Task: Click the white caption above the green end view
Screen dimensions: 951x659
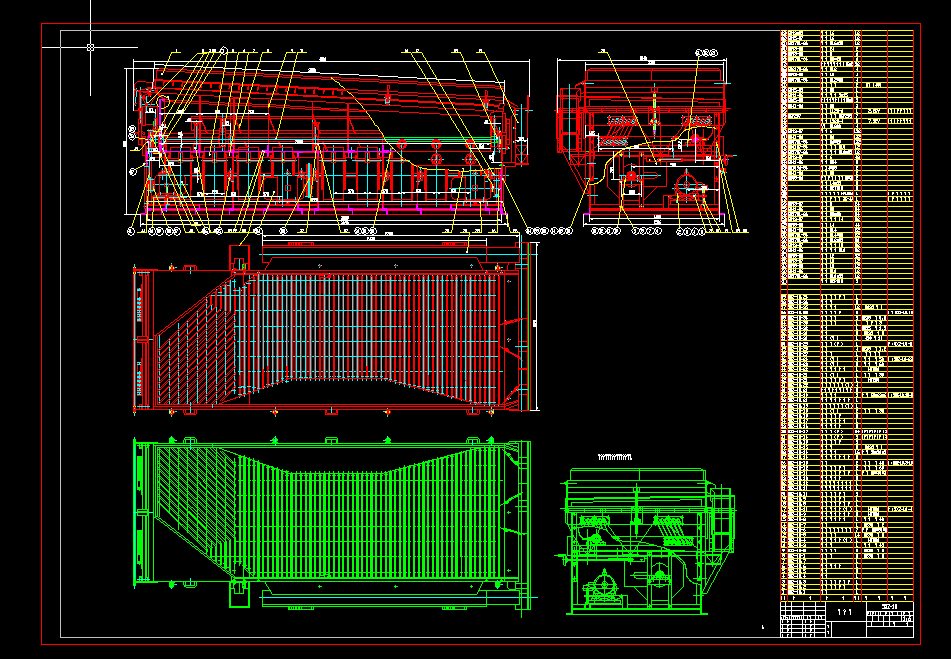Action: [614, 457]
